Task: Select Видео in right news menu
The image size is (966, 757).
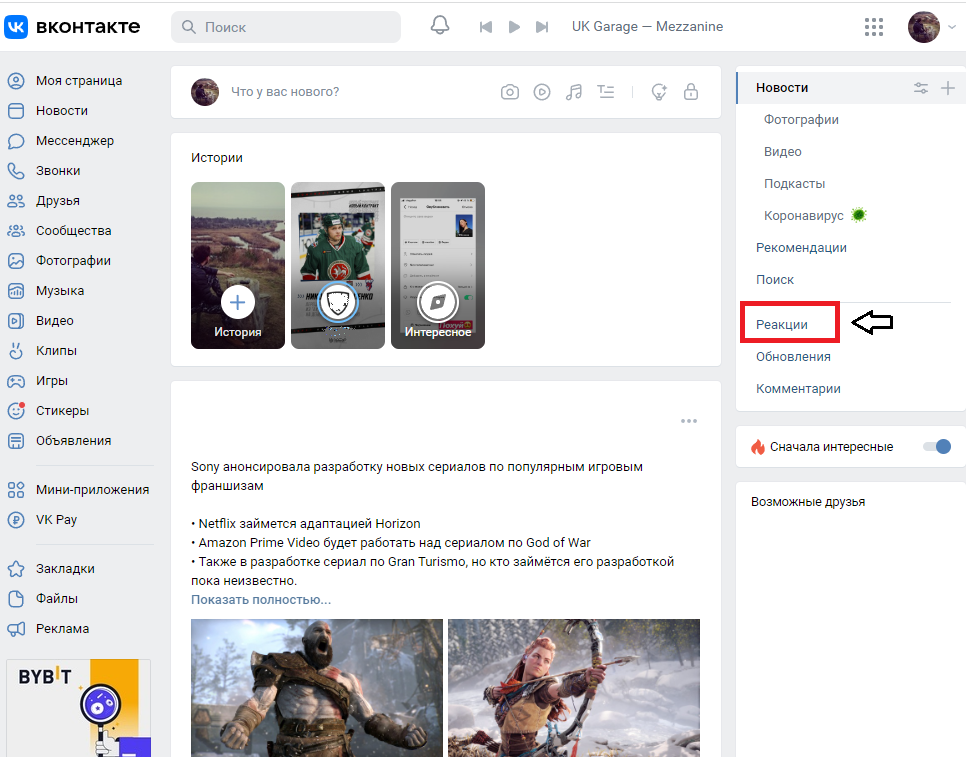Action: pyautogui.click(x=782, y=152)
